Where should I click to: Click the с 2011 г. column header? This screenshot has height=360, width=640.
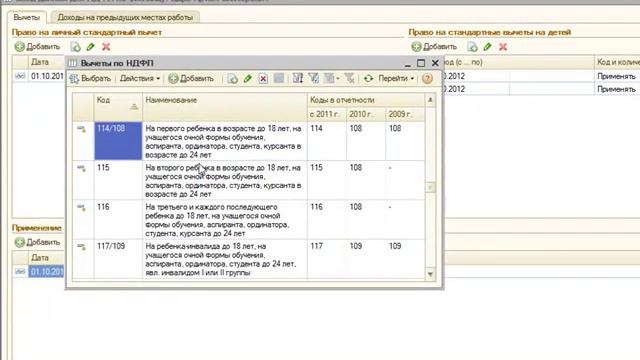(x=327, y=114)
